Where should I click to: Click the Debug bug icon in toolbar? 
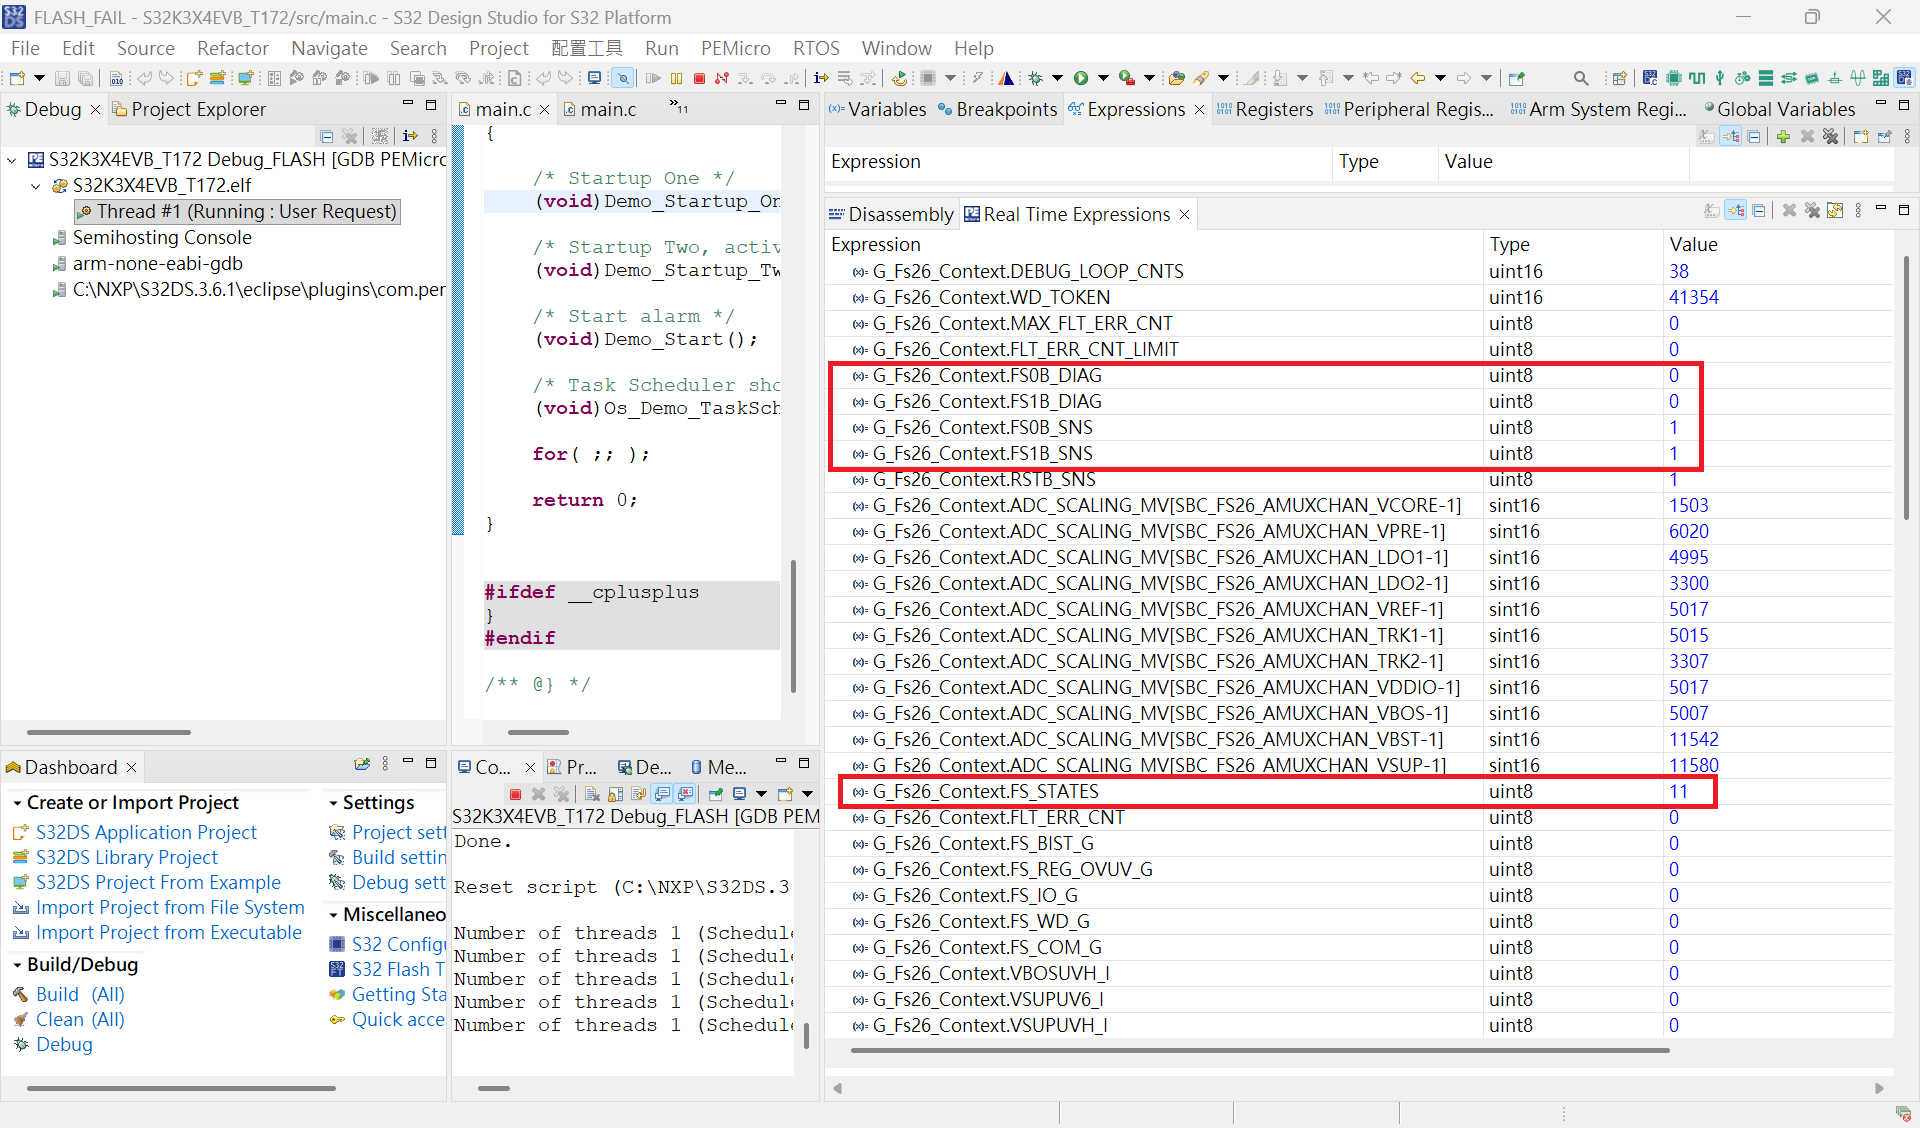tap(1036, 78)
